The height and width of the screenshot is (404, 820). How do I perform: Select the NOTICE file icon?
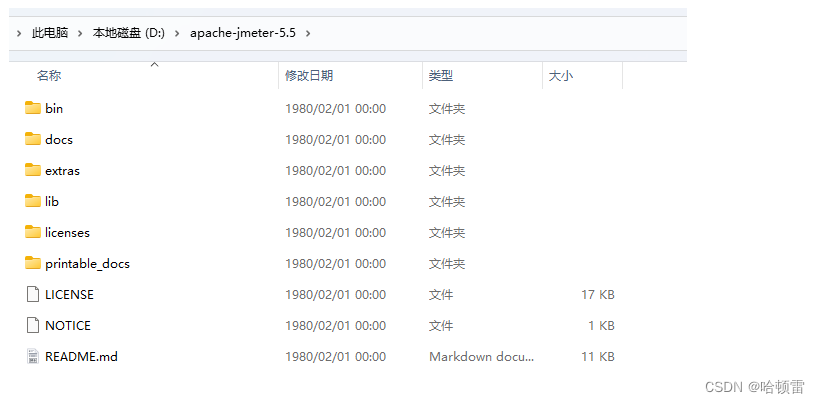tap(33, 325)
